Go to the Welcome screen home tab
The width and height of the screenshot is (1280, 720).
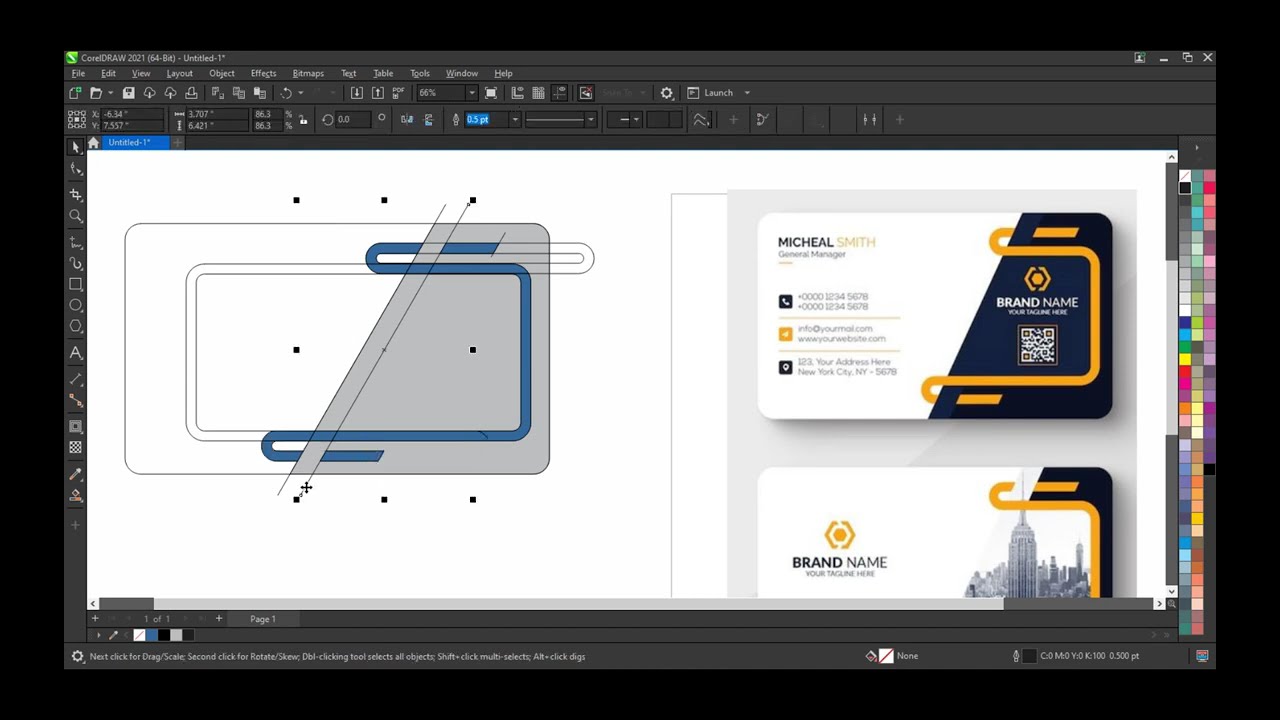pyautogui.click(x=93, y=143)
